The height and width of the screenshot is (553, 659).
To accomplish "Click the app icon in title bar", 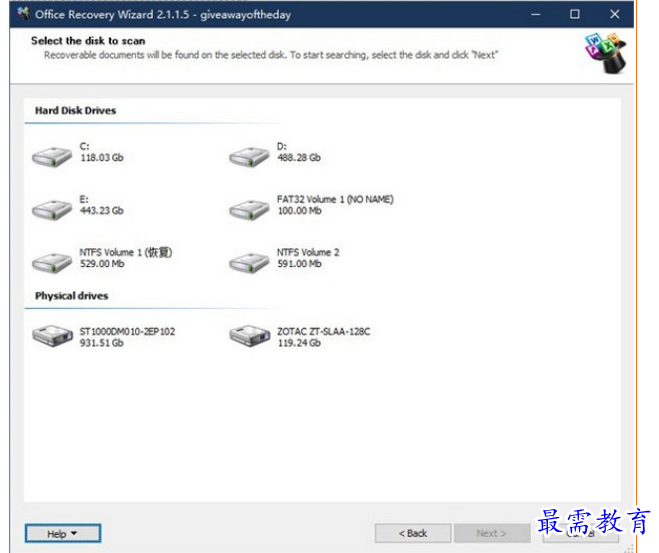I will [24, 13].
